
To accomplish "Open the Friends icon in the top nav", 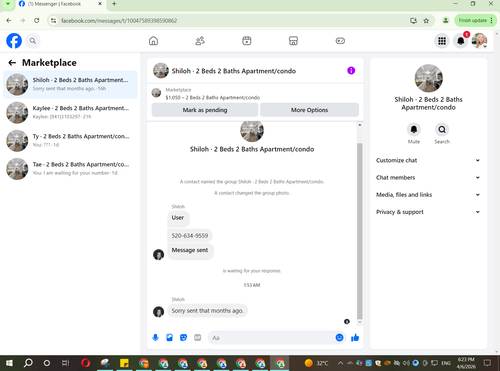I will coord(200,41).
